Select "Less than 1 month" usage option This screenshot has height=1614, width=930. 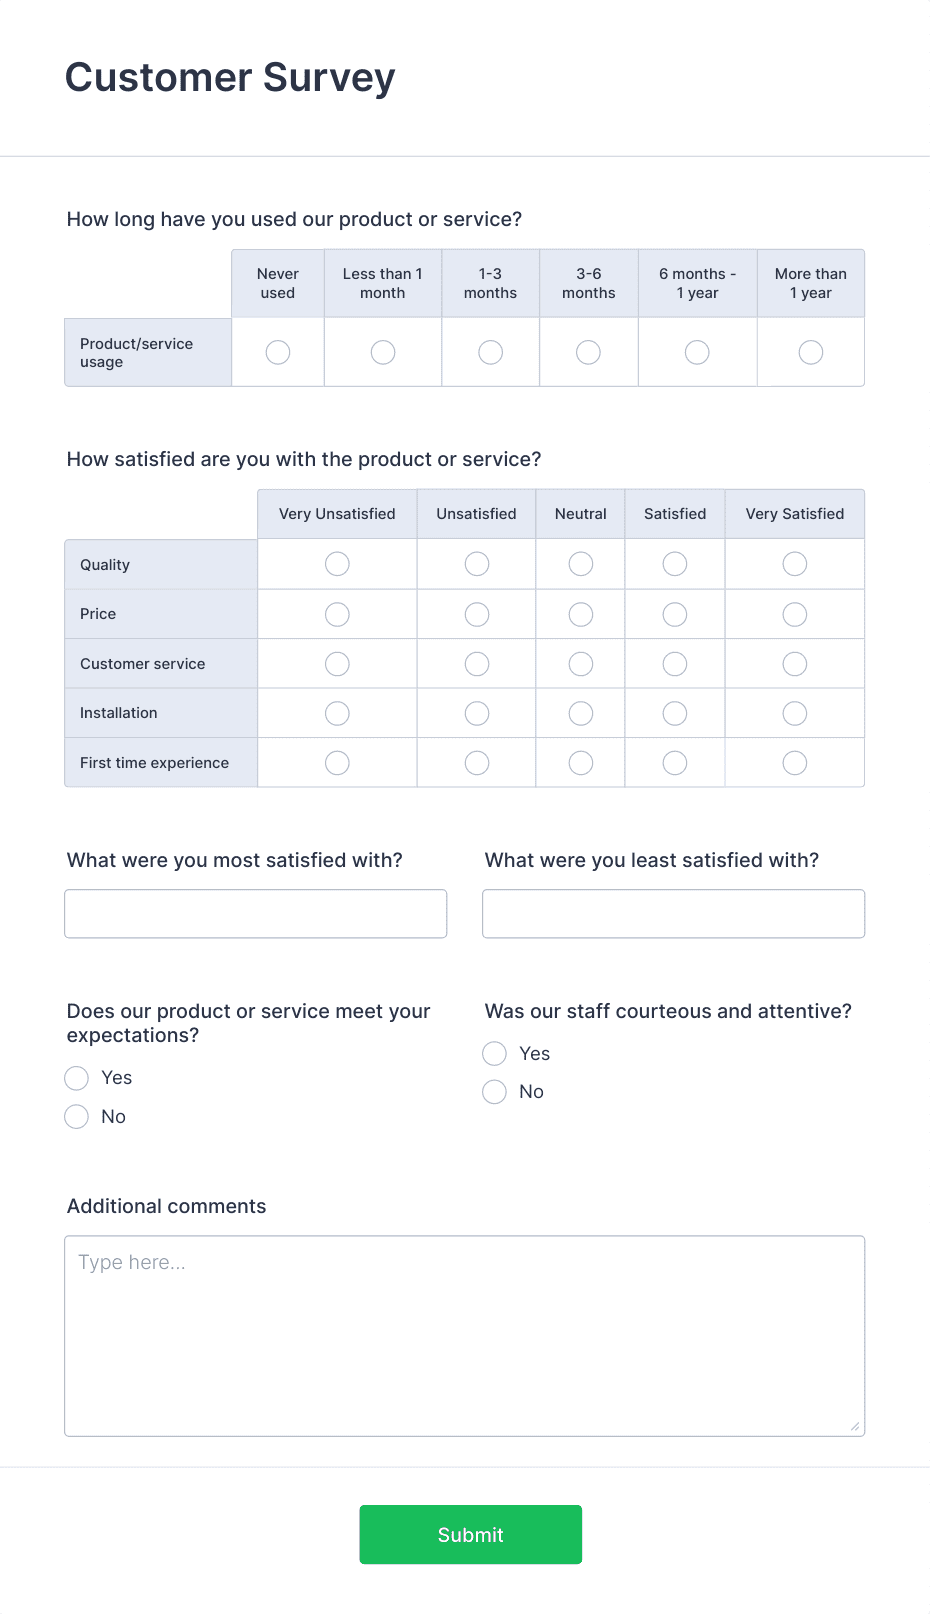click(x=382, y=352)
